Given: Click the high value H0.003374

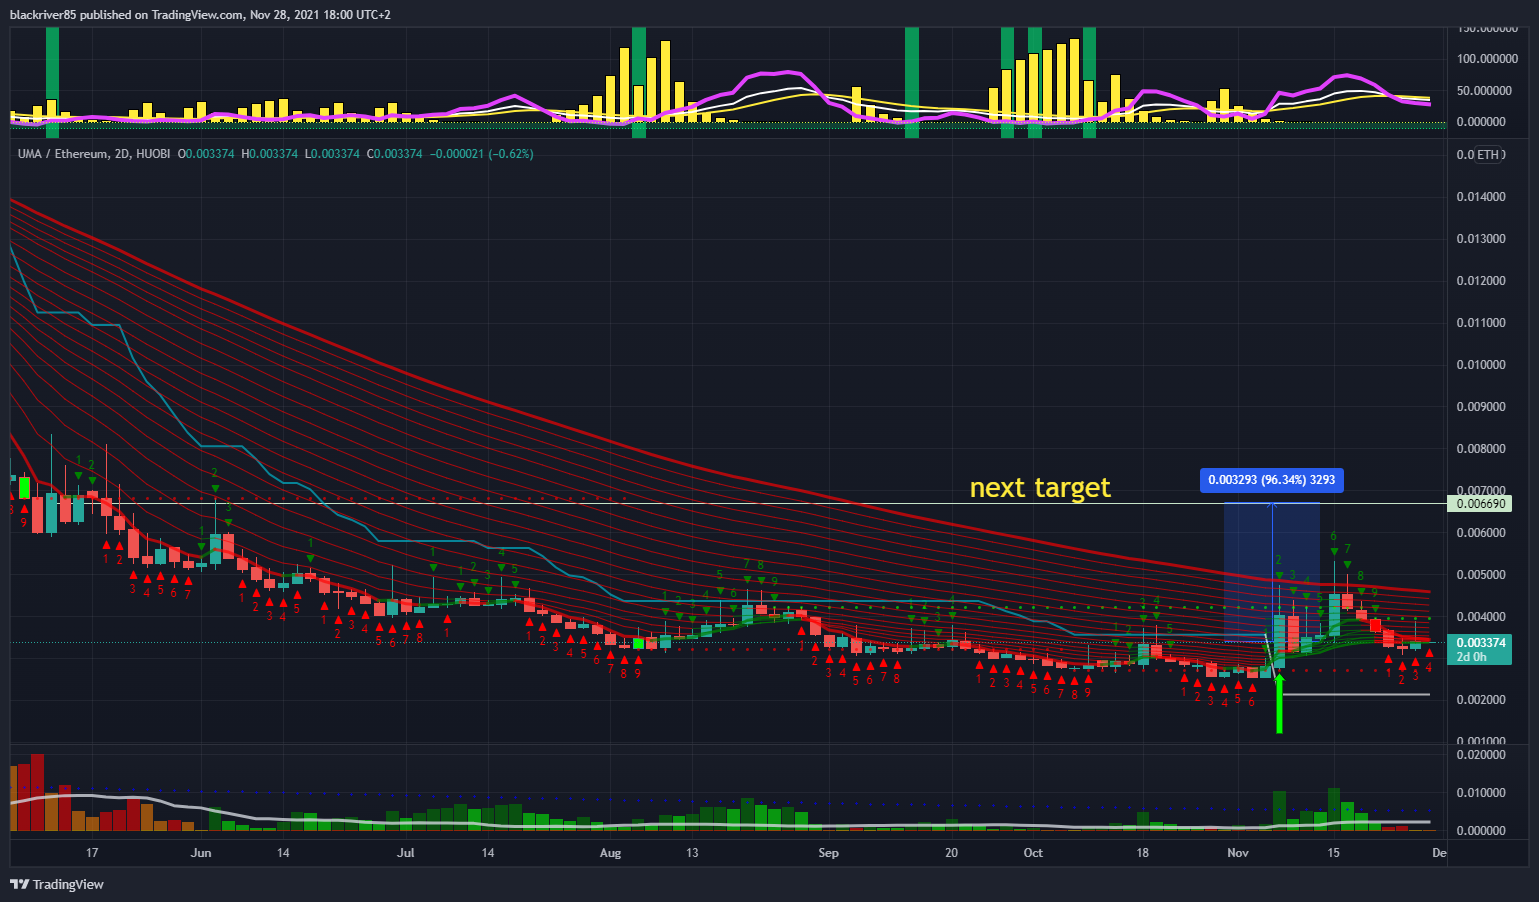Looking at the screenshot, I should (270, 154).
